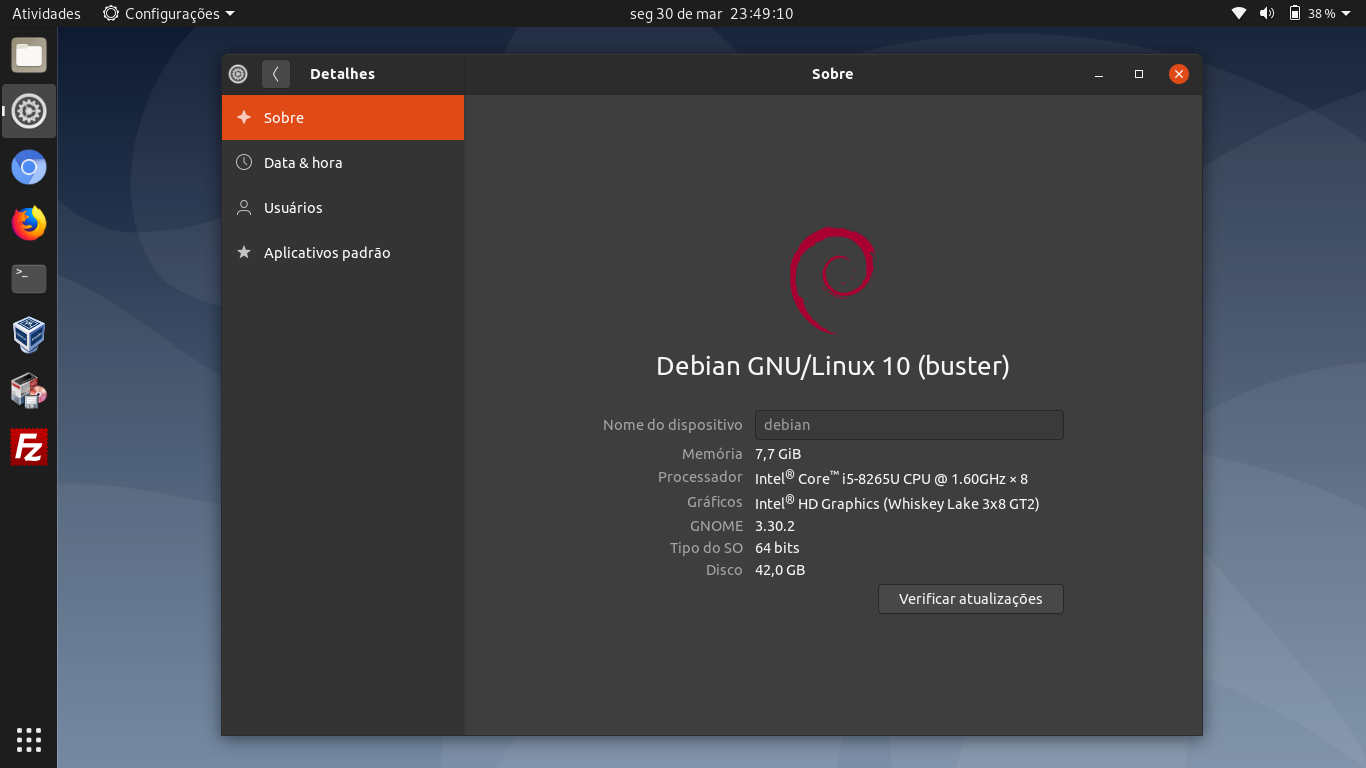Launch Chromium from the dock

(29, 167)
